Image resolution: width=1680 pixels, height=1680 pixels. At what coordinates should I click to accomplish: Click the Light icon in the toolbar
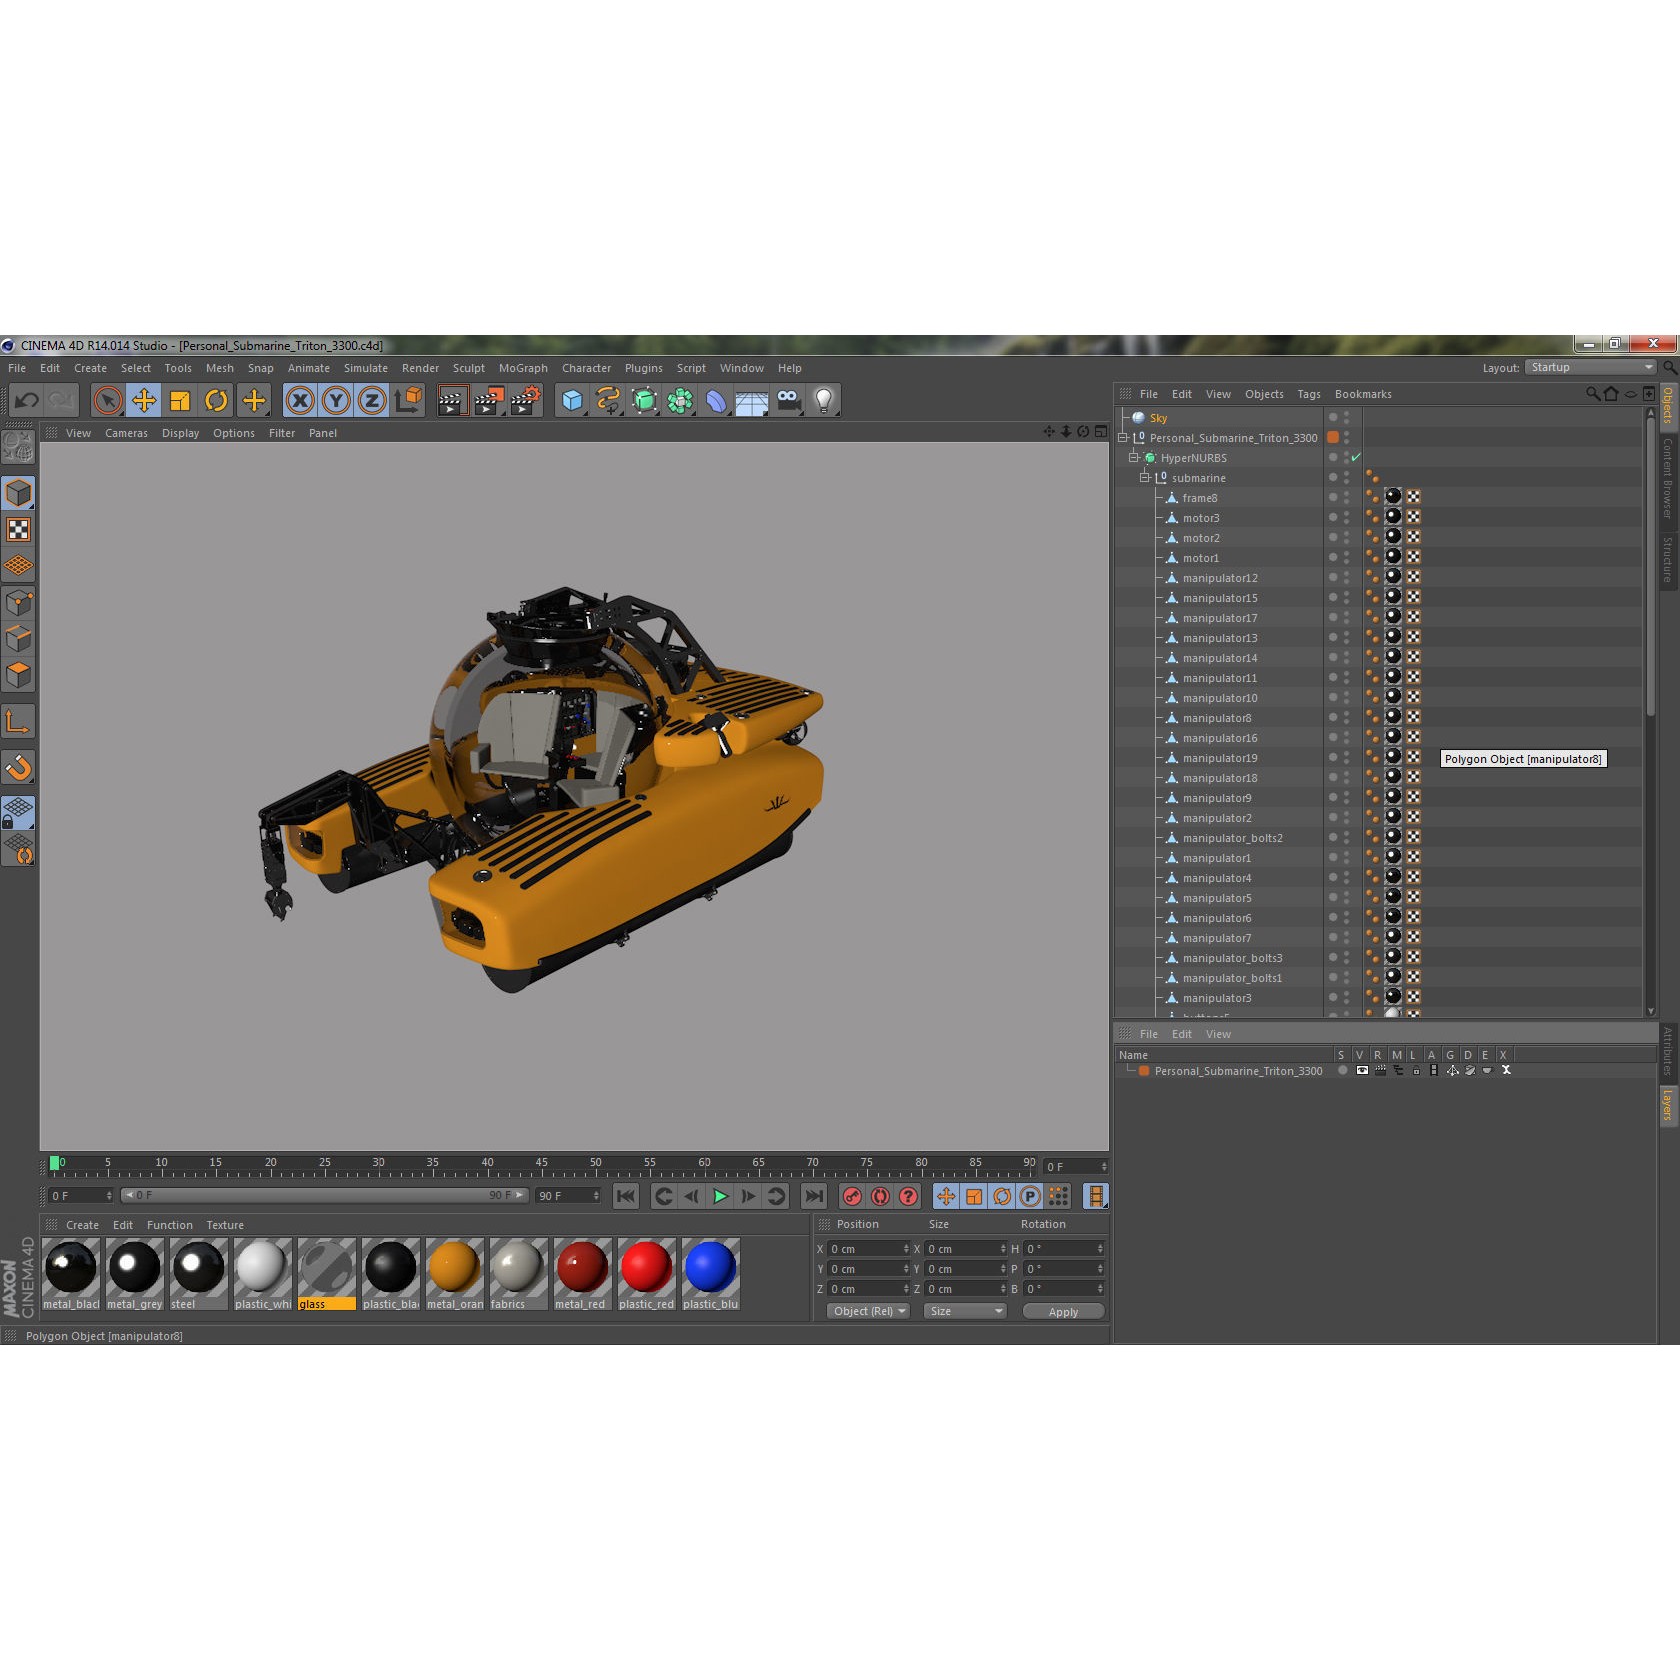pyautogui.click(x=824, y=400)
